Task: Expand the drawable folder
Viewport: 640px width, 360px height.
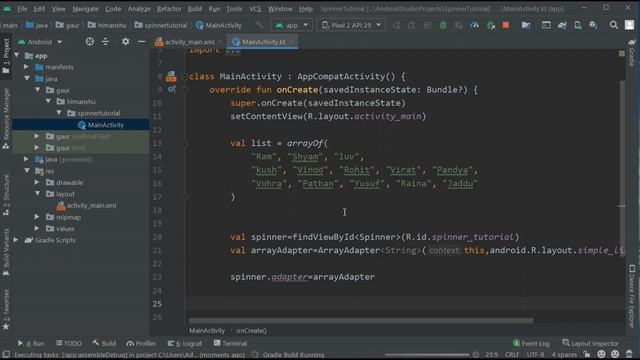Action: [x=37, y=182]
